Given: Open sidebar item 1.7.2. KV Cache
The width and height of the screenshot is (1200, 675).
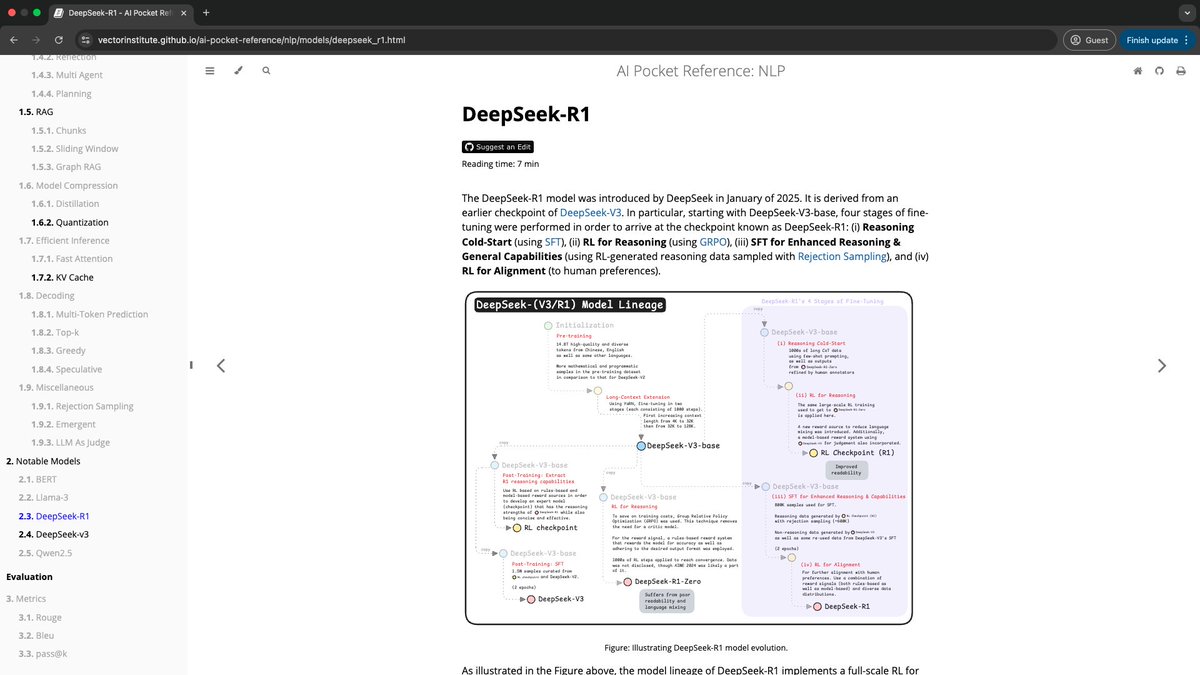Looking at the screenshot, I should coord(62,277).
